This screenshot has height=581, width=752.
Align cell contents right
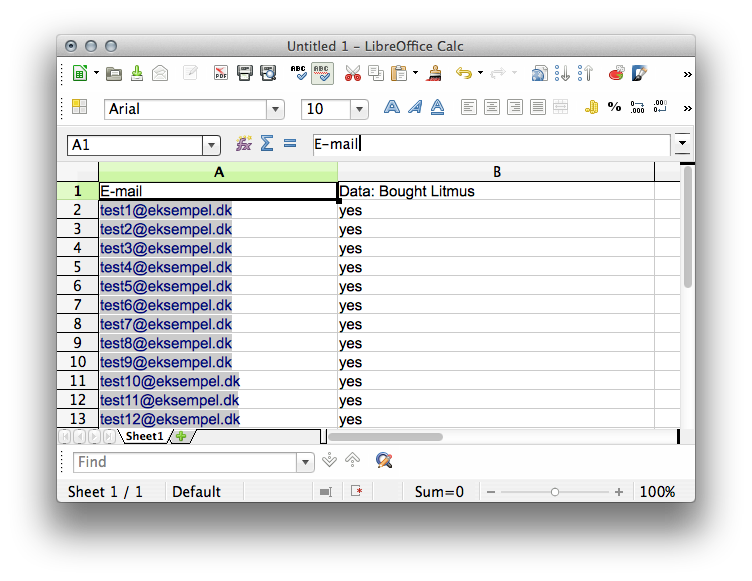515,107
